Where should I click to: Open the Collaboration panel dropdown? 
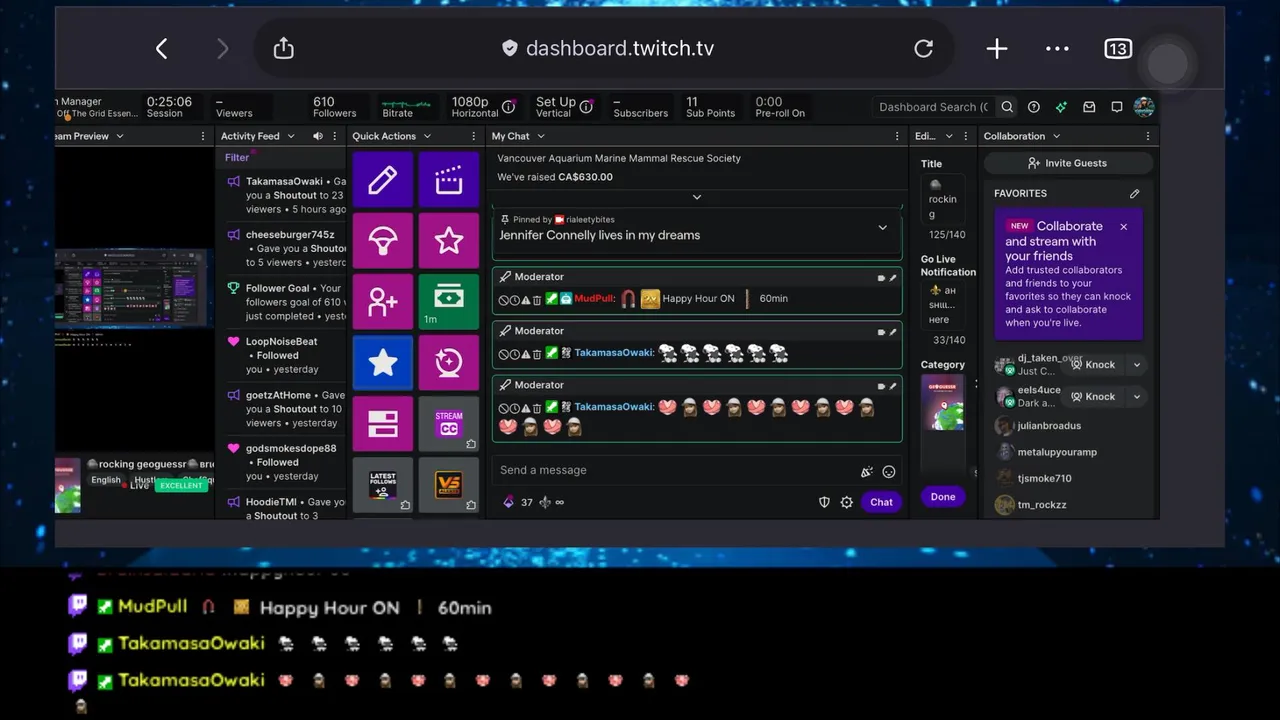(1056, 136)
